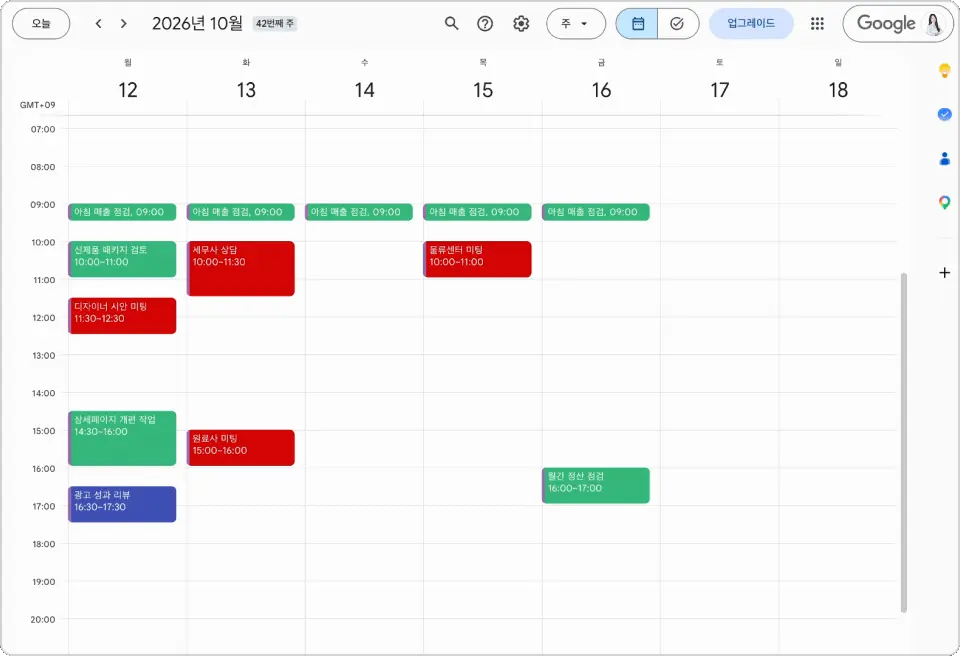This screenshot has width=960, height=656.
Task: Click the 42번째 주 week badge
Action: 275,24
